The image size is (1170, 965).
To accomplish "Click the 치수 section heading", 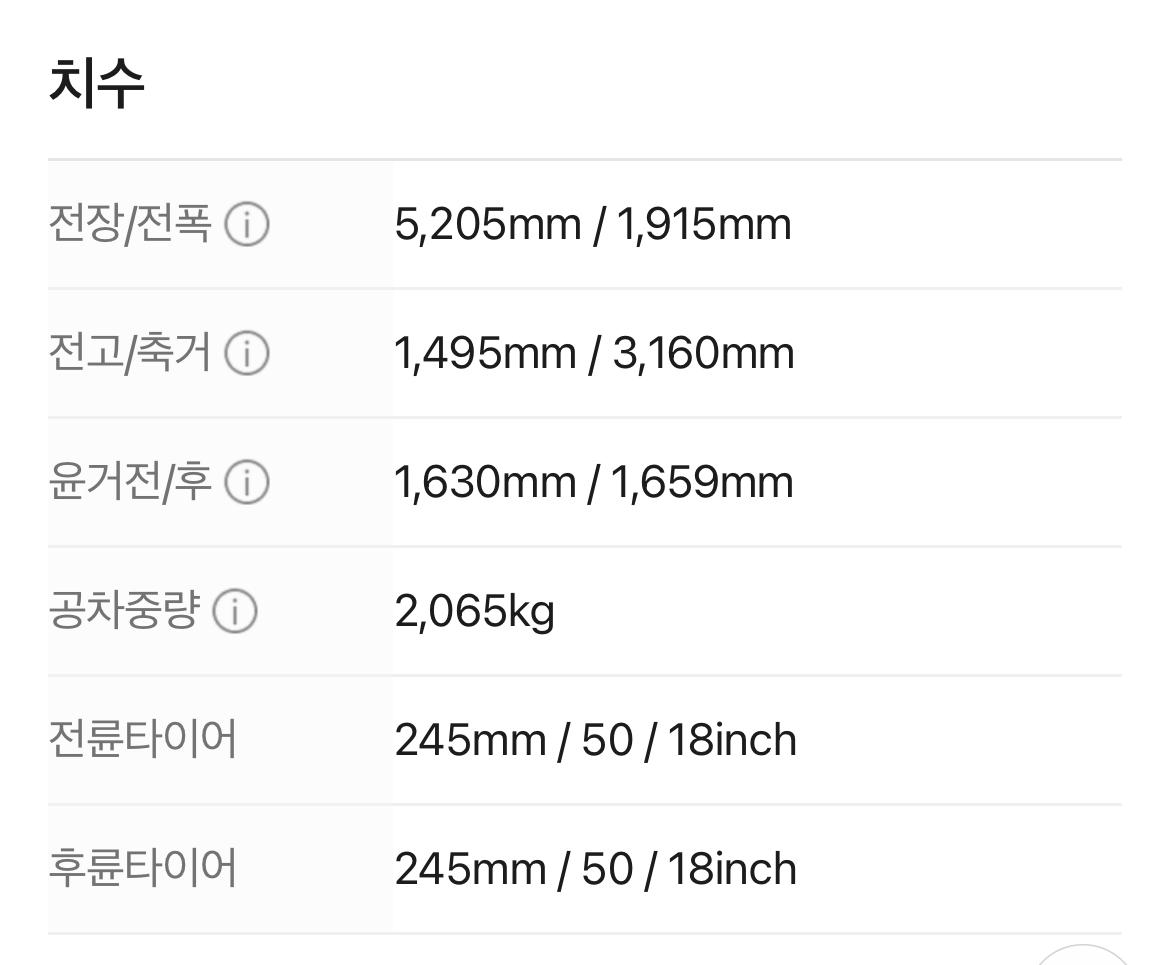I will click(x=97, y=84).
